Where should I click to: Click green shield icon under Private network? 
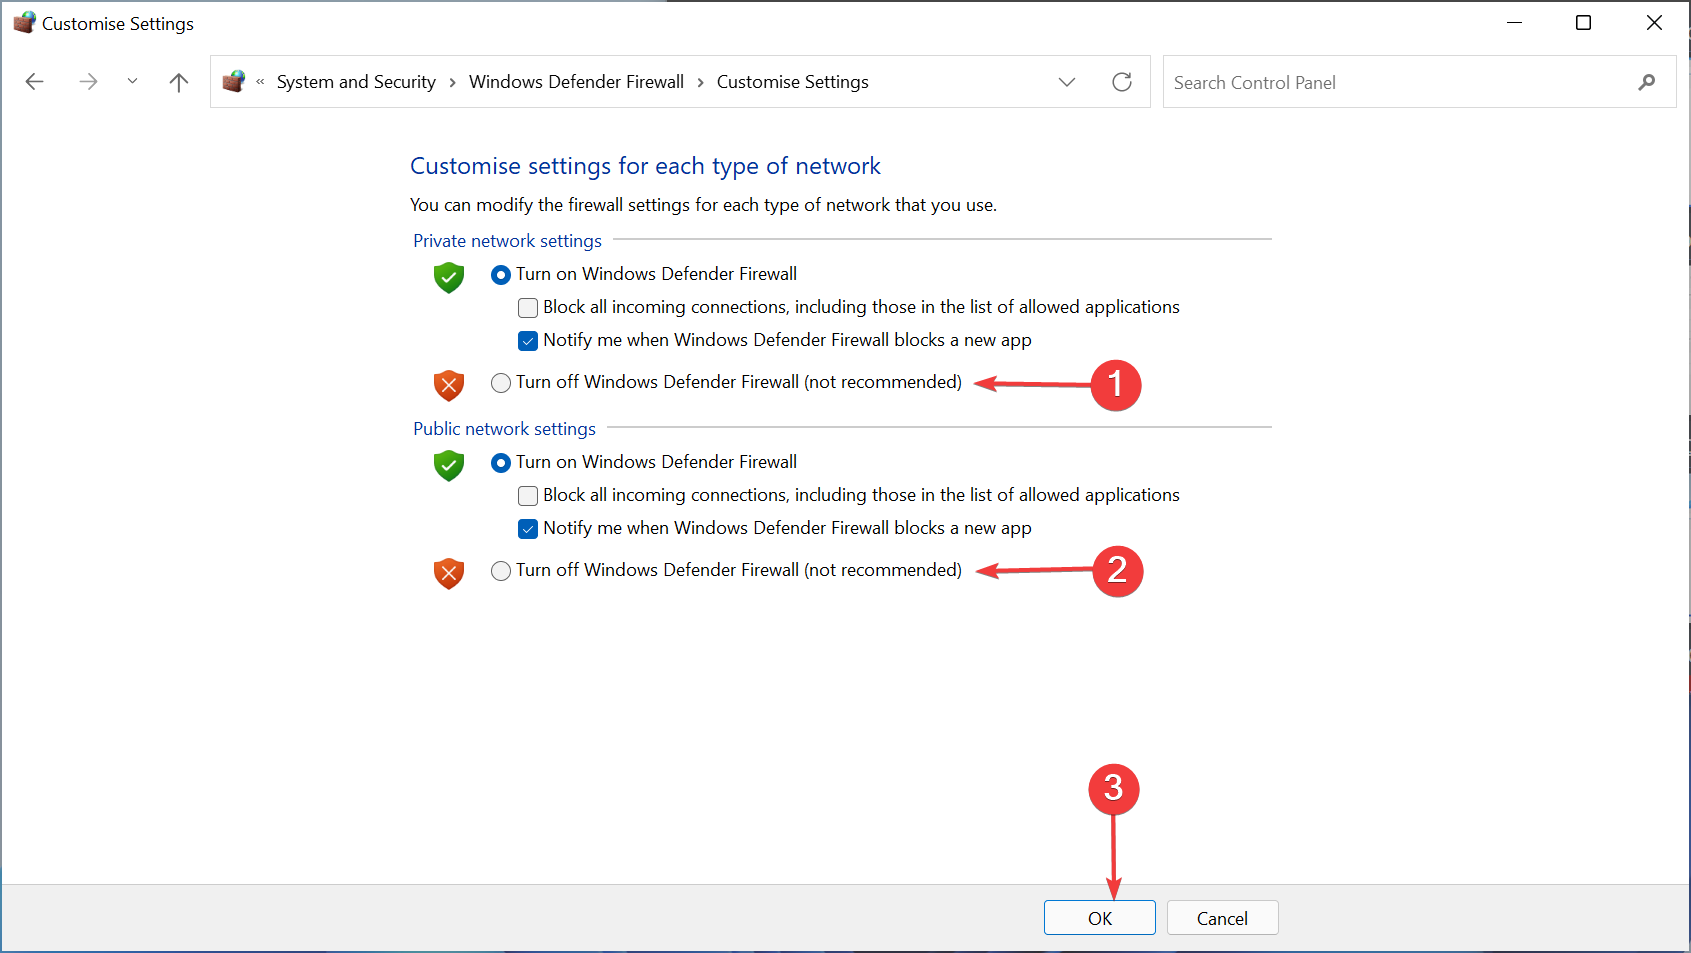click(449, 277)
